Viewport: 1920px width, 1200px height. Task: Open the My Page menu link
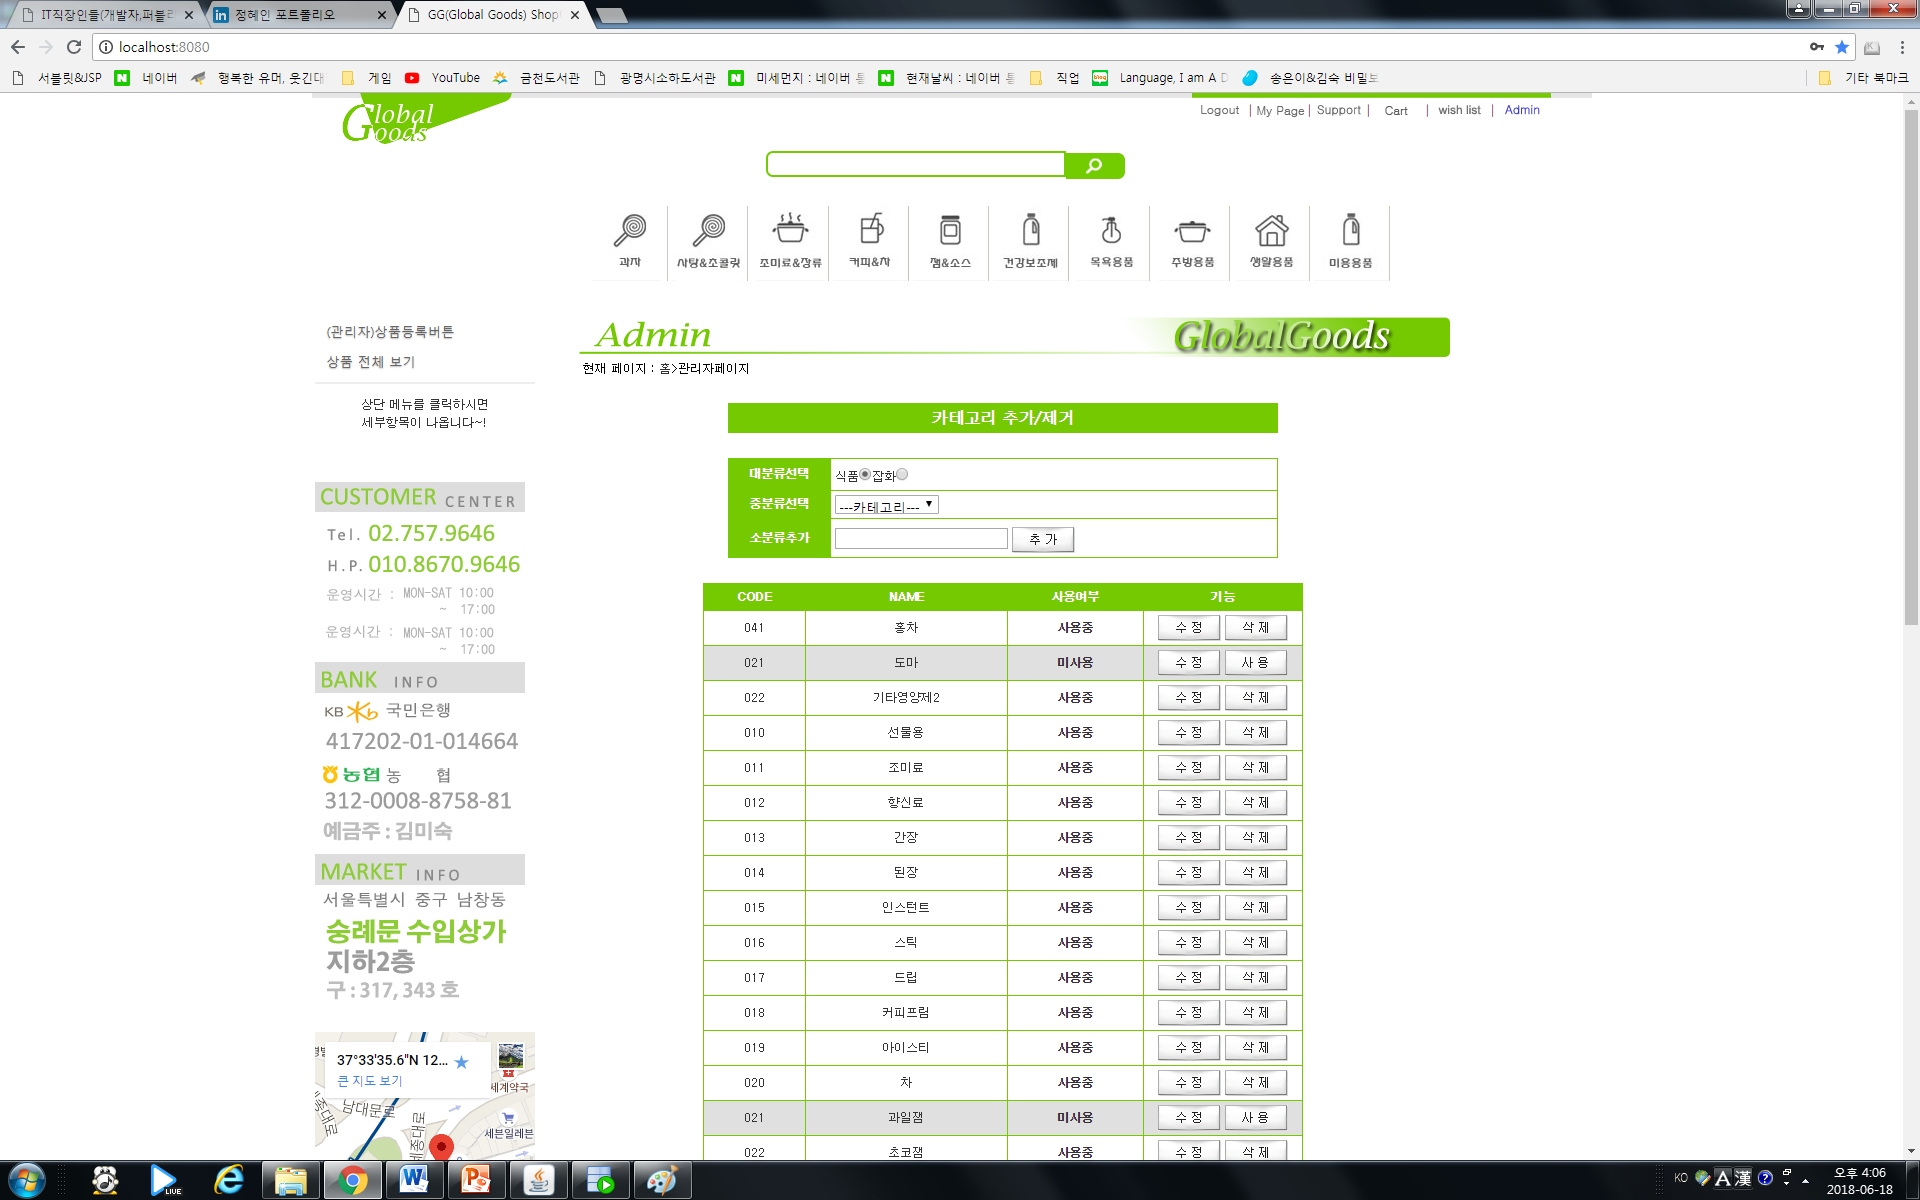click(1280, 111)
